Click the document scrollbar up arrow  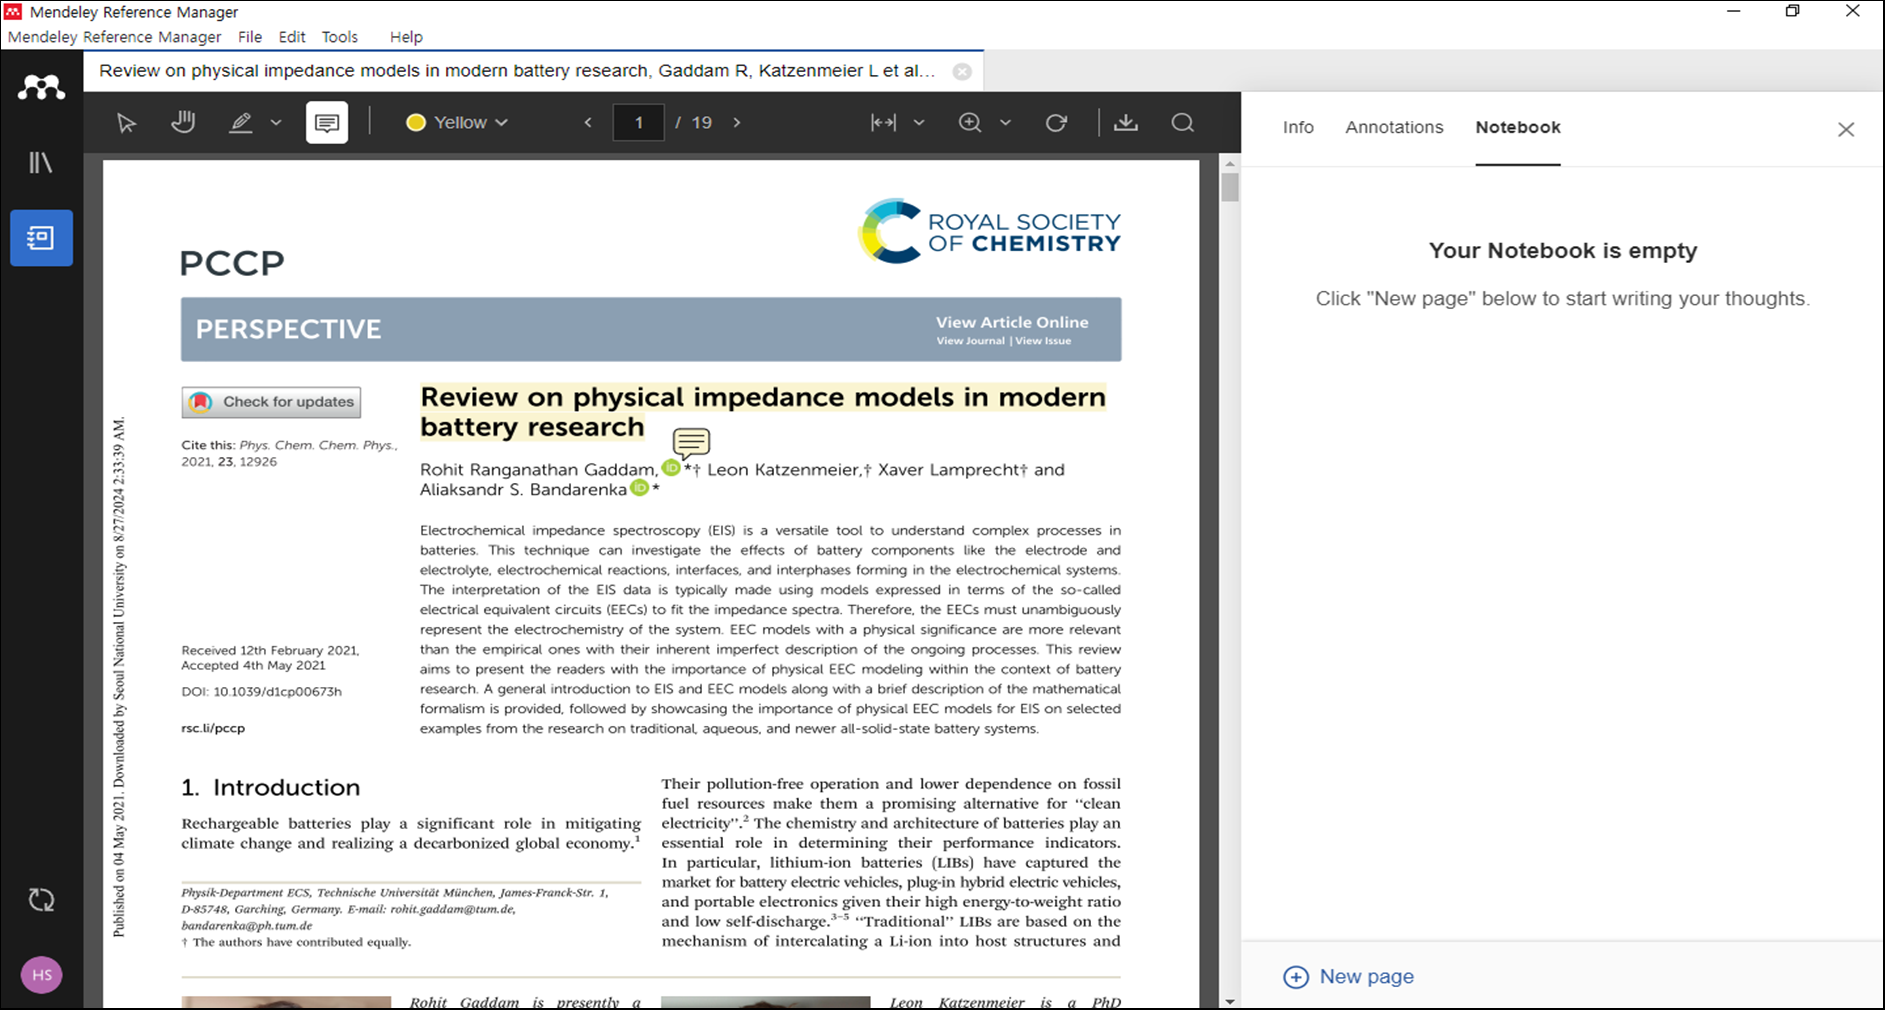pyautogui.click(x=1230, y=163)
